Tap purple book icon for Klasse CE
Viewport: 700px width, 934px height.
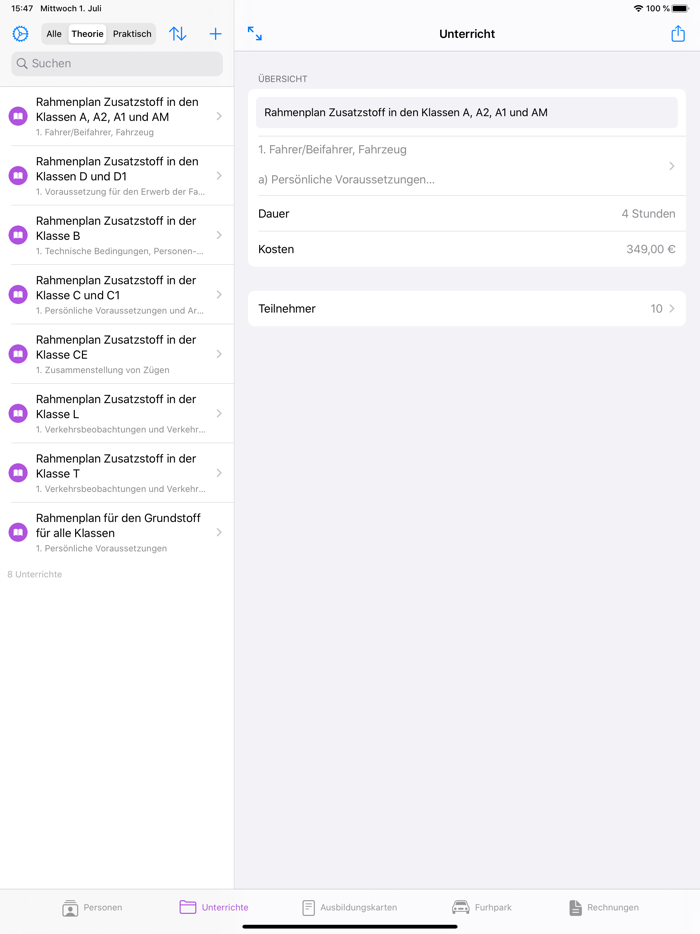(18, 354)
